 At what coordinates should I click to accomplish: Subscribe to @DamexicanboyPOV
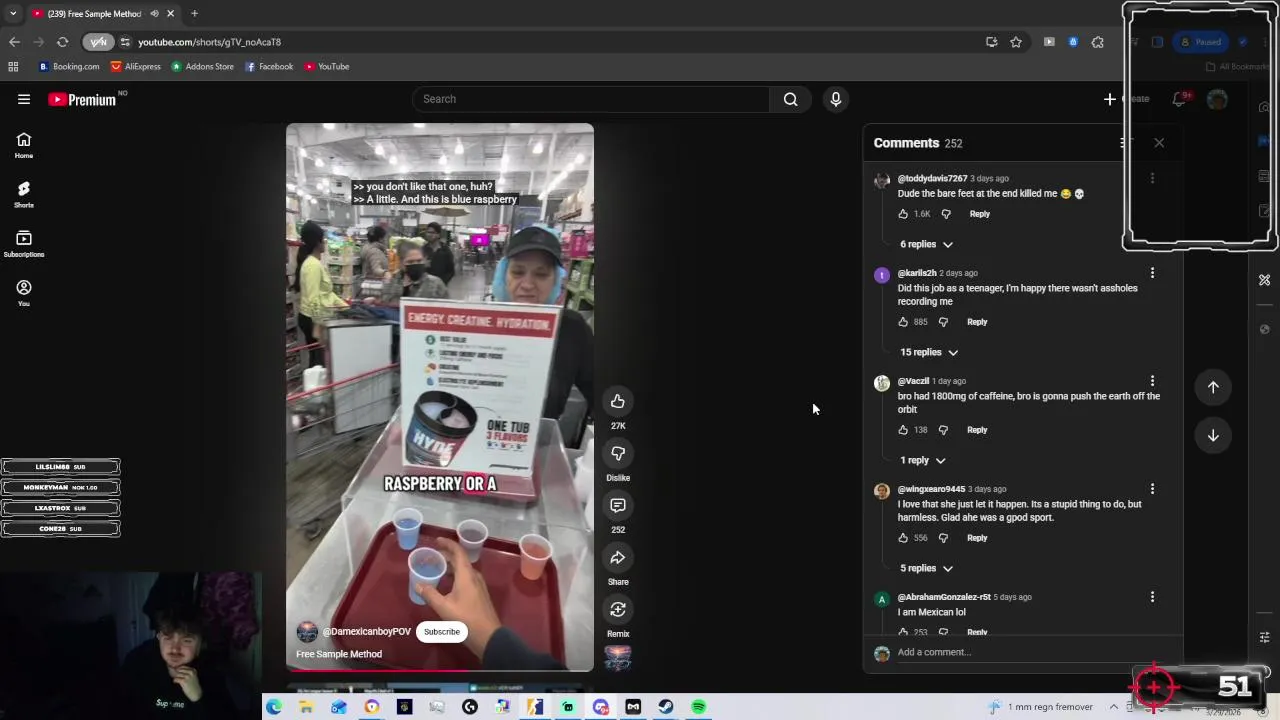pyautogui.click(x=441, y=632)
